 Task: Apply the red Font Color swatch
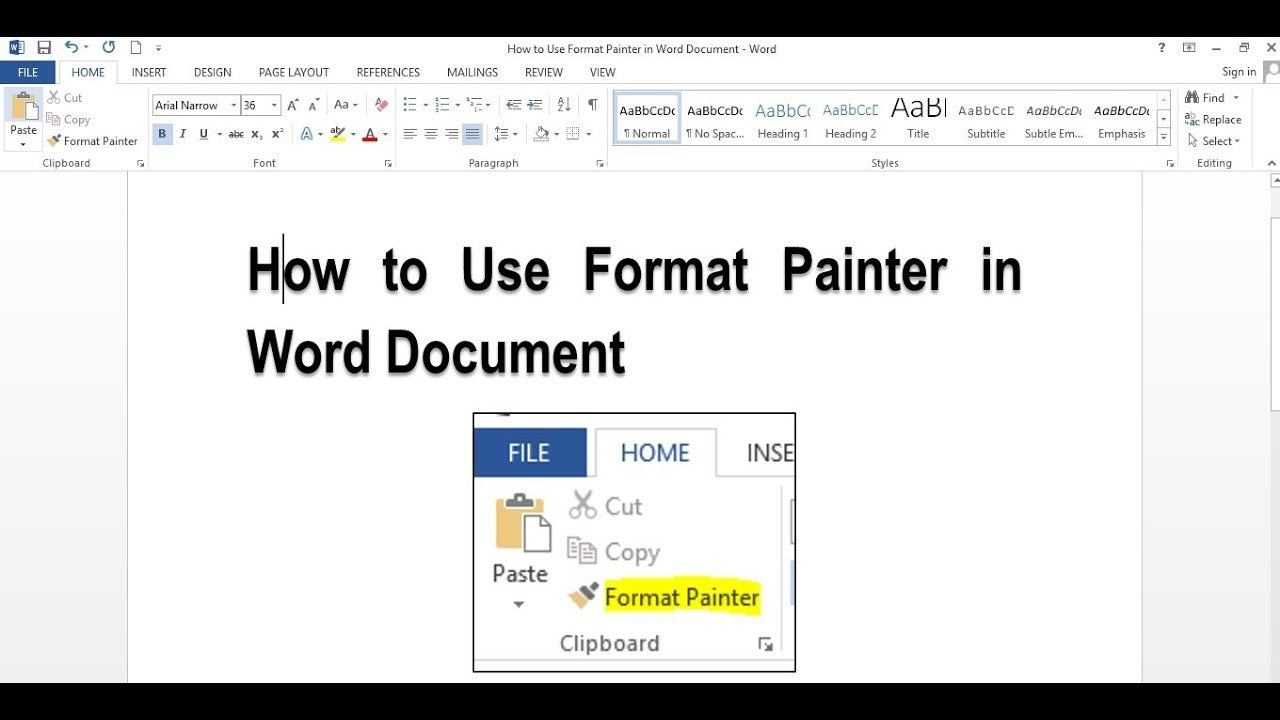[x=370, y=134]
